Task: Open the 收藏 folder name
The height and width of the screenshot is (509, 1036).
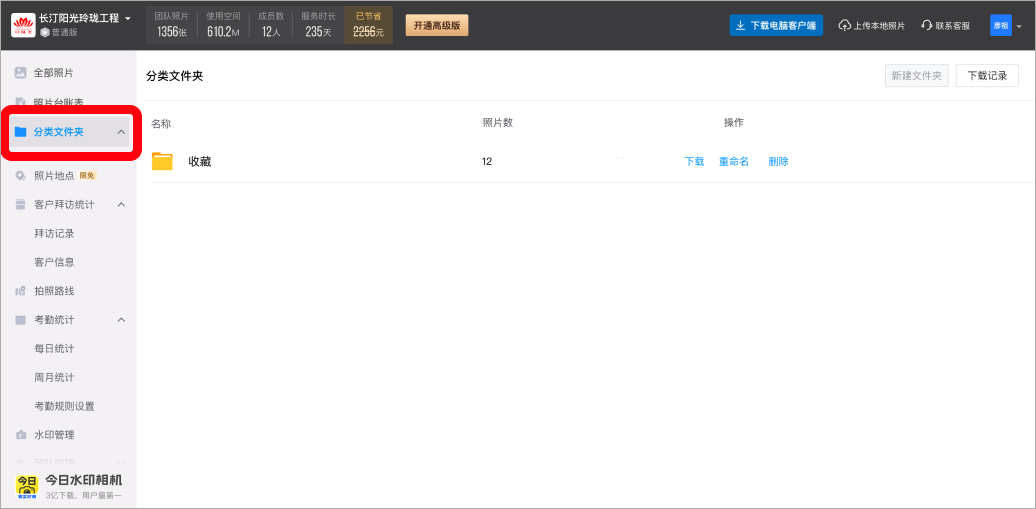Action: 200,161
